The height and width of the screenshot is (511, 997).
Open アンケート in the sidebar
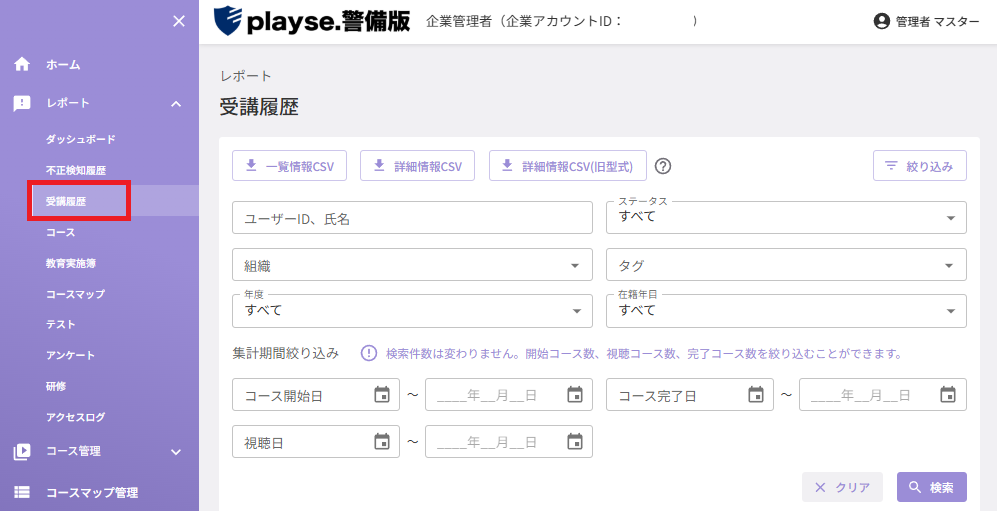click(x=70, y=355)
